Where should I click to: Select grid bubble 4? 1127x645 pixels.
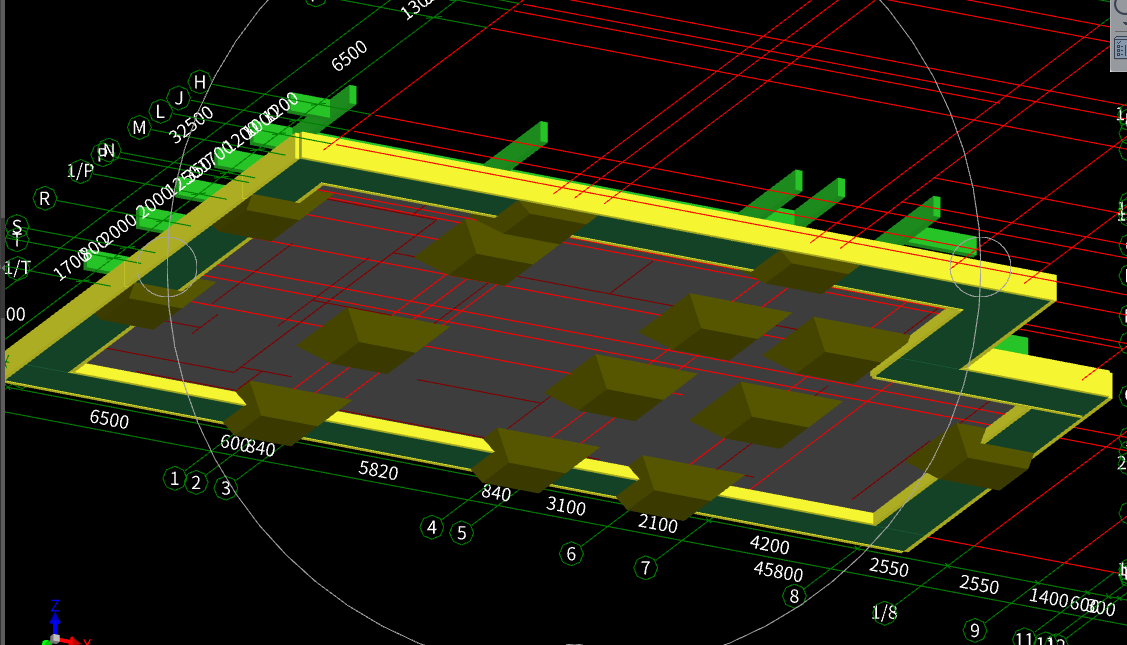pos(431,527)
